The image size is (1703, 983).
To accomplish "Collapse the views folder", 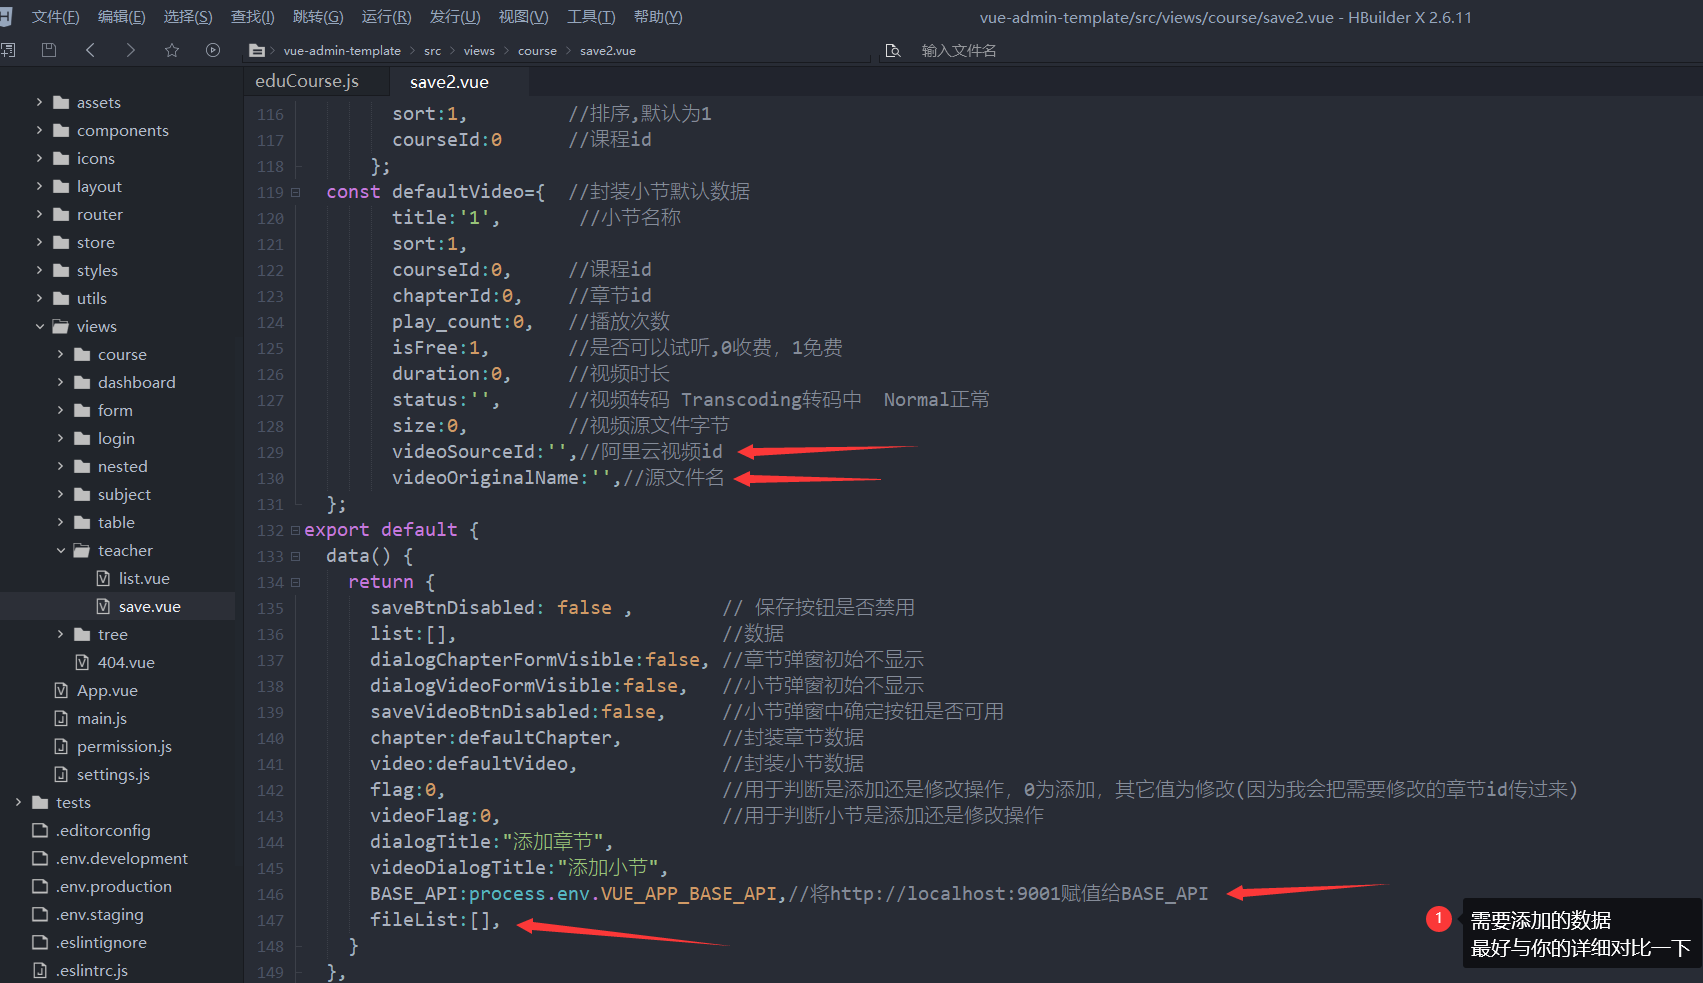I will tap(39, 326).
